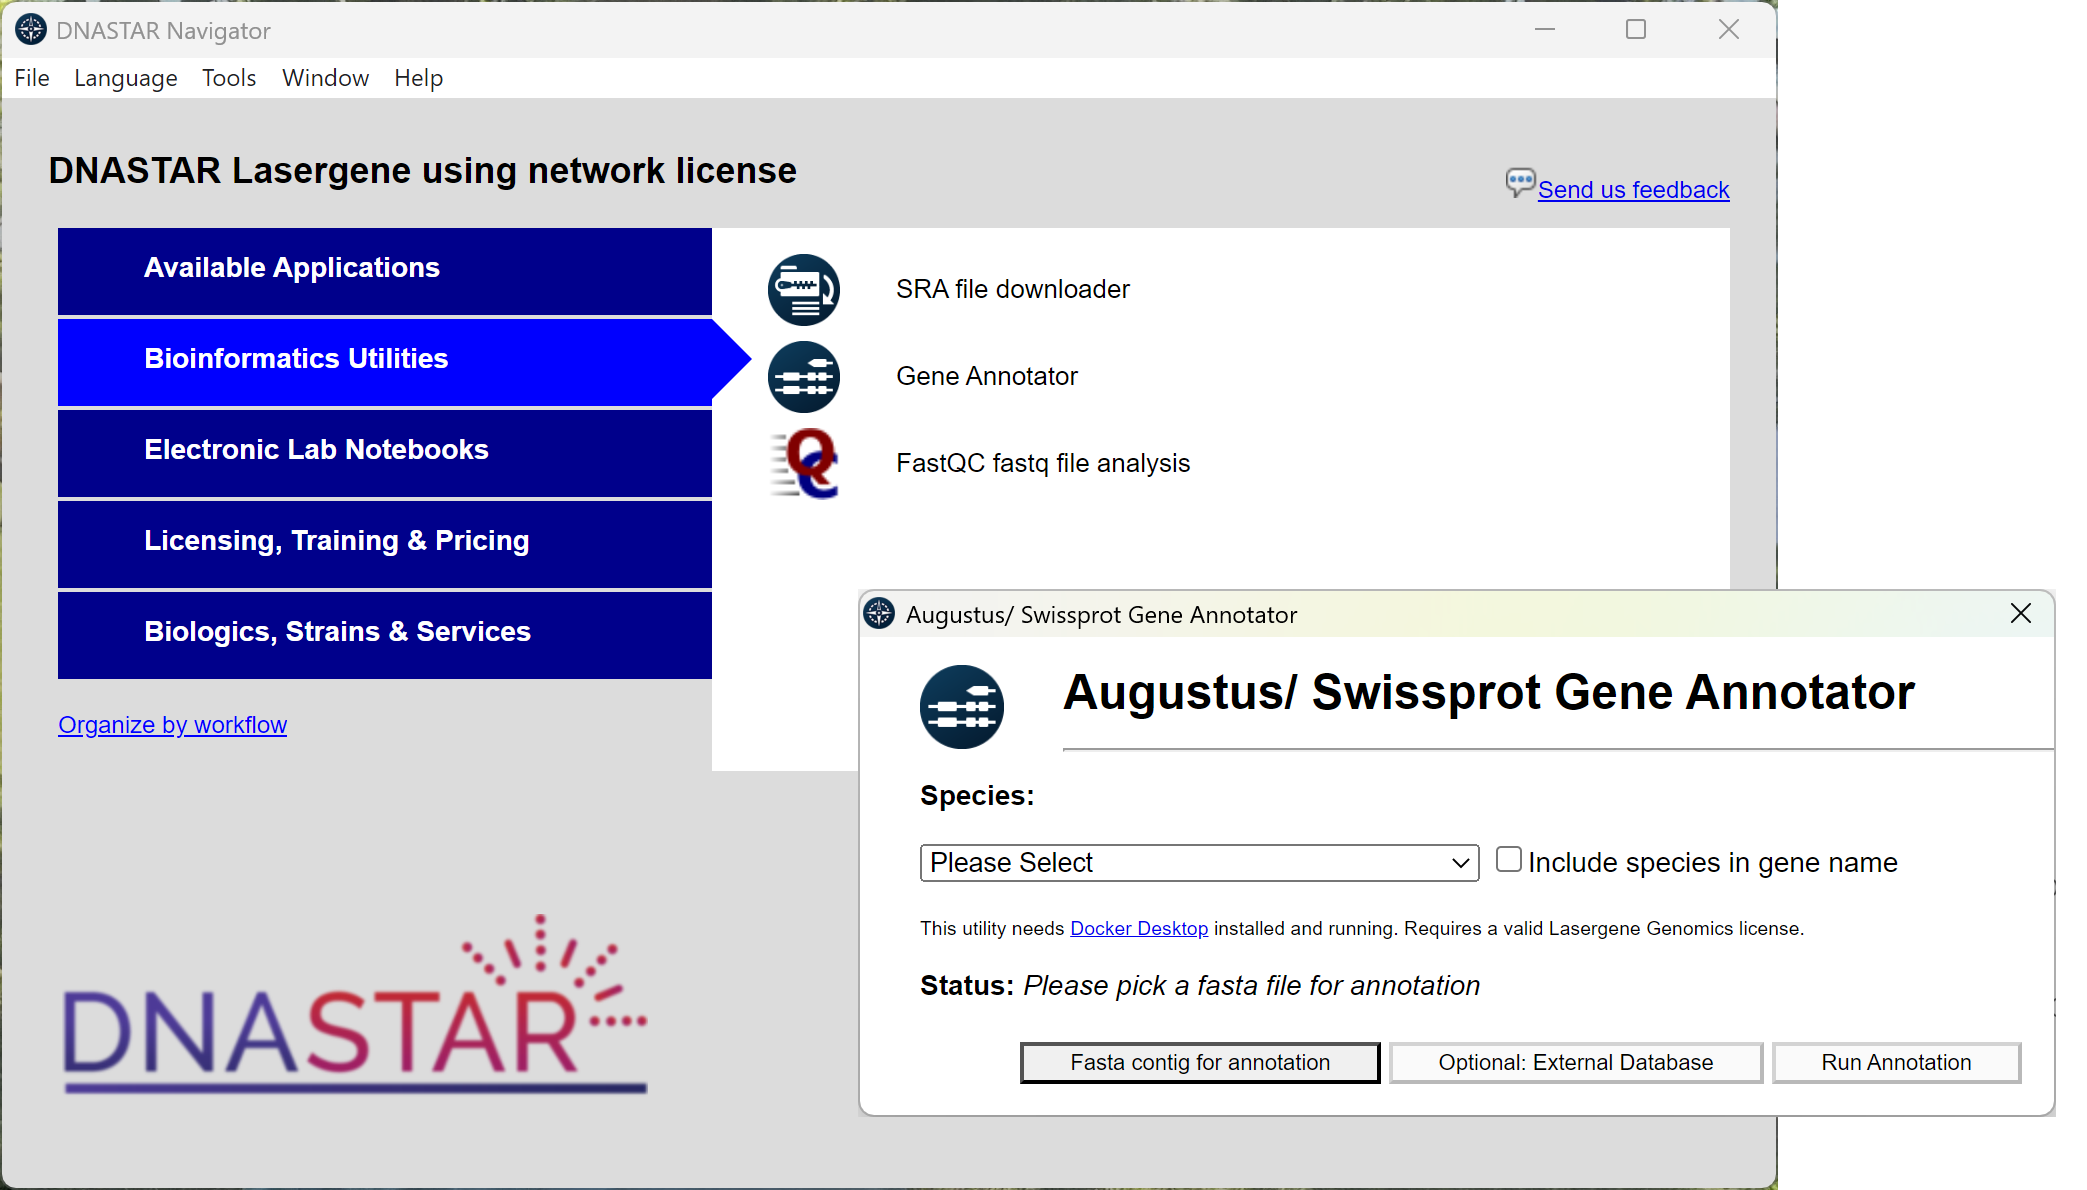Maximize the DNASTAR Navigator window
Screen dimensions: 2087x1190
(1636, 30)
